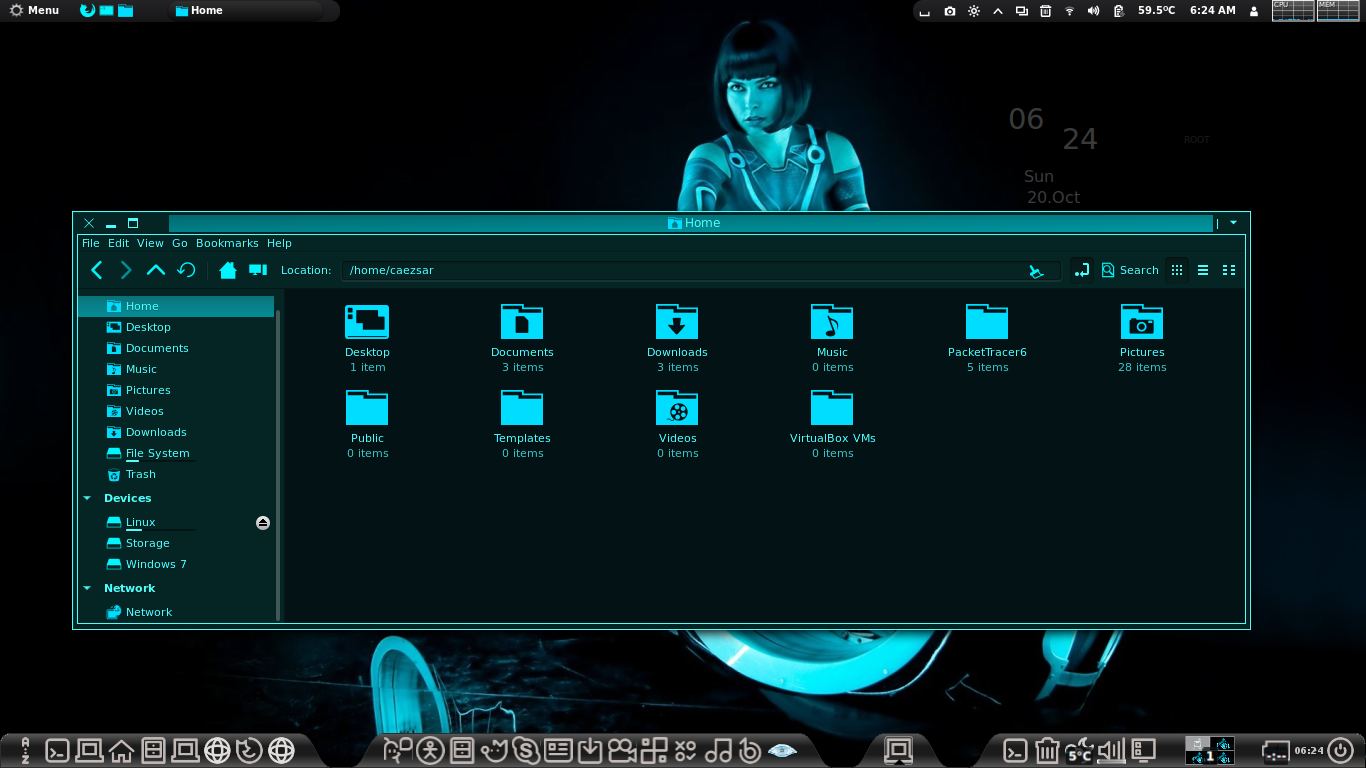Open the View menu

coord(150,243)
